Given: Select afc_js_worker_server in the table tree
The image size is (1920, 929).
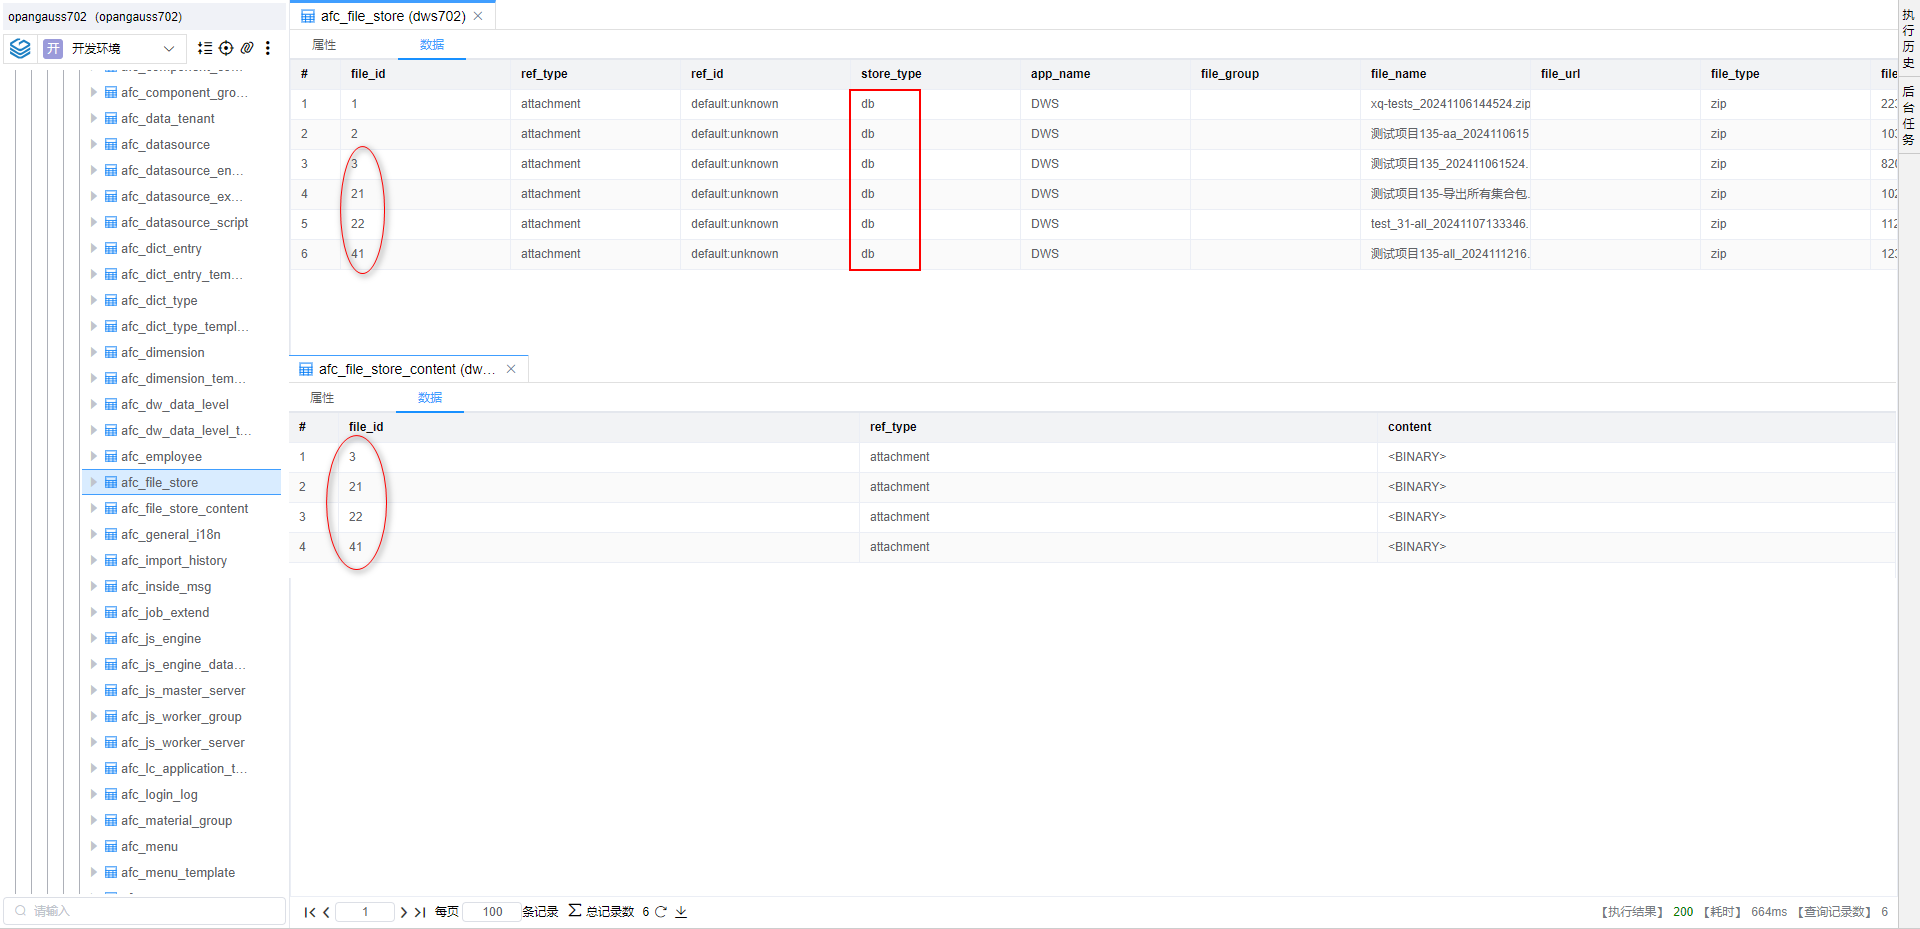Looking at the screenshot, I should (x=183, y=742).
